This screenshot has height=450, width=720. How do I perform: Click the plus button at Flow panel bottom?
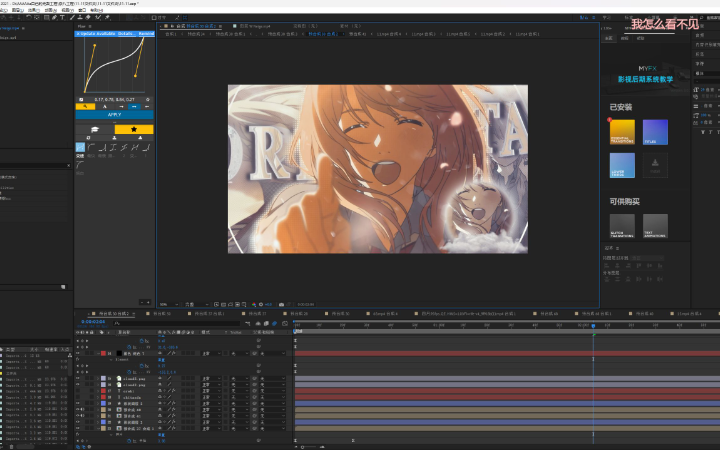tap(148, 302)
